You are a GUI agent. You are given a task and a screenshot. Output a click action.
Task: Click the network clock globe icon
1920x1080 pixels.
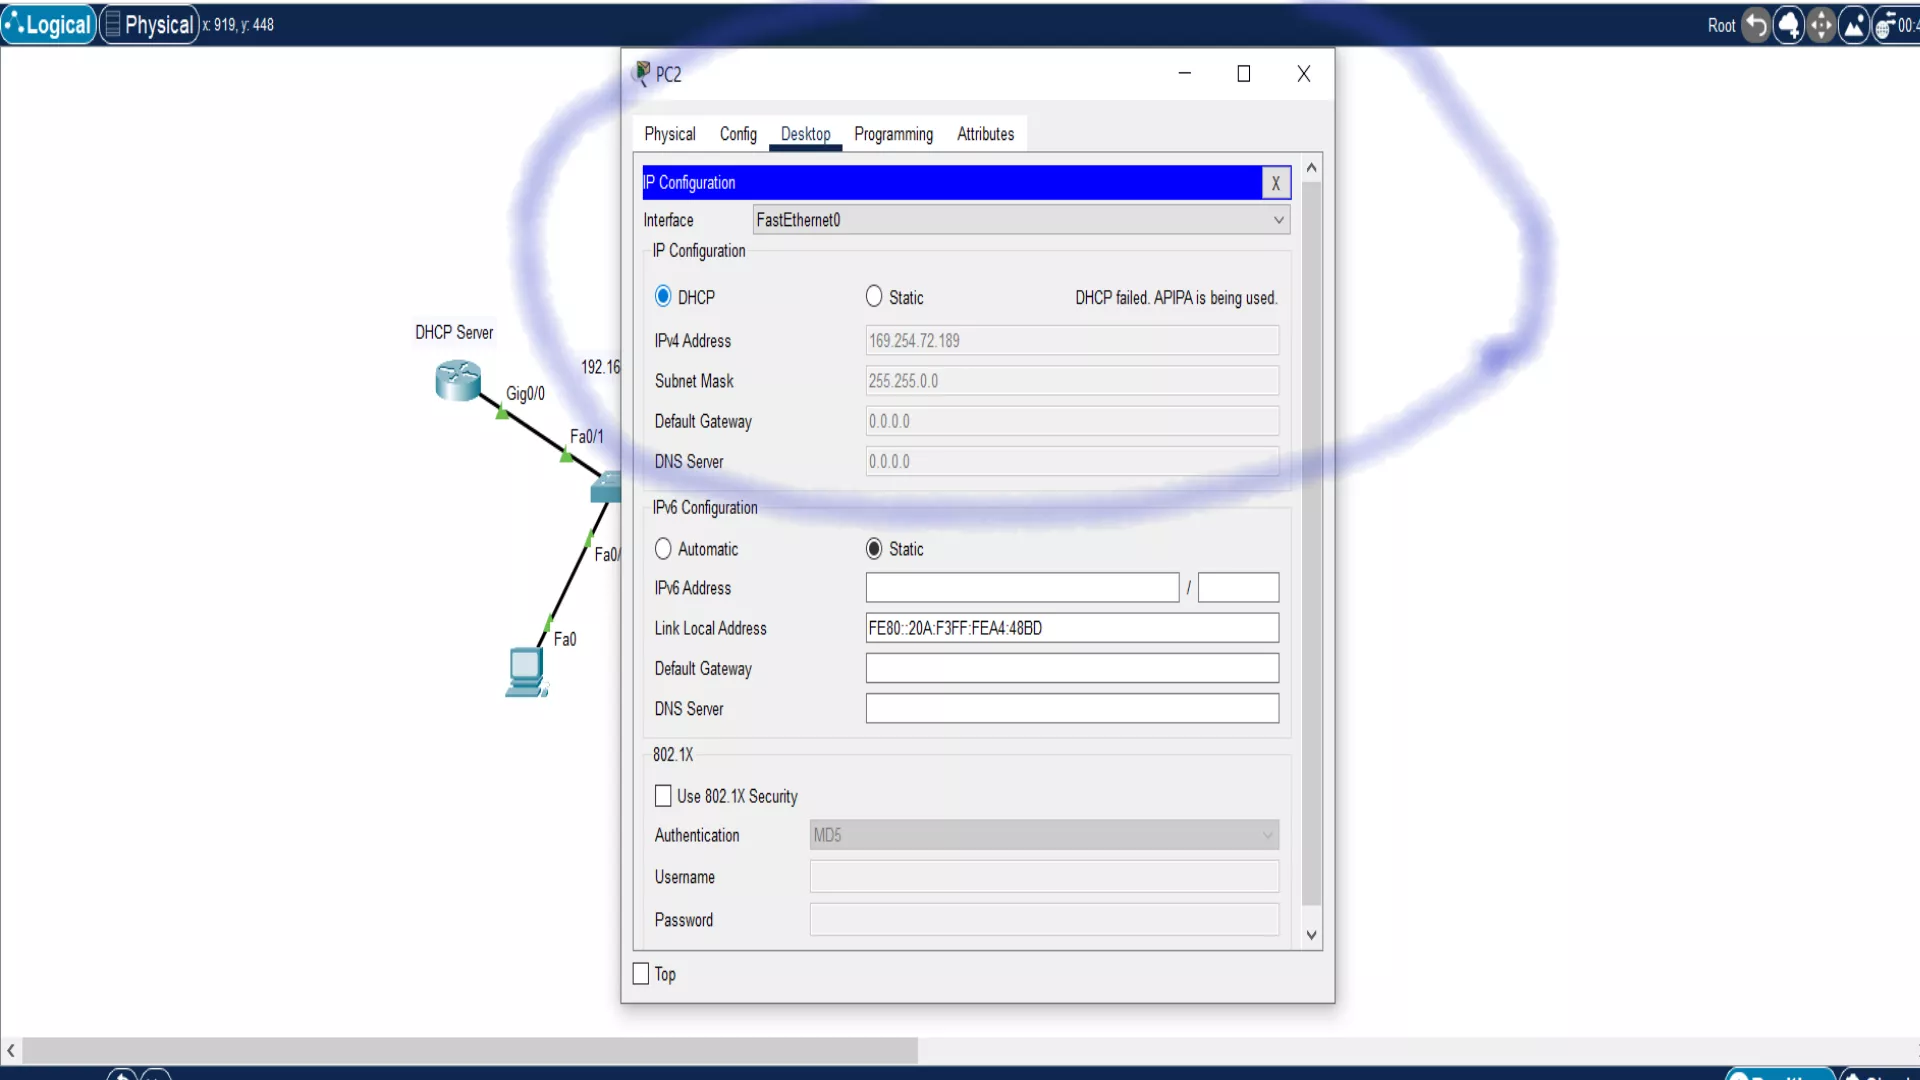point(1883,26)
